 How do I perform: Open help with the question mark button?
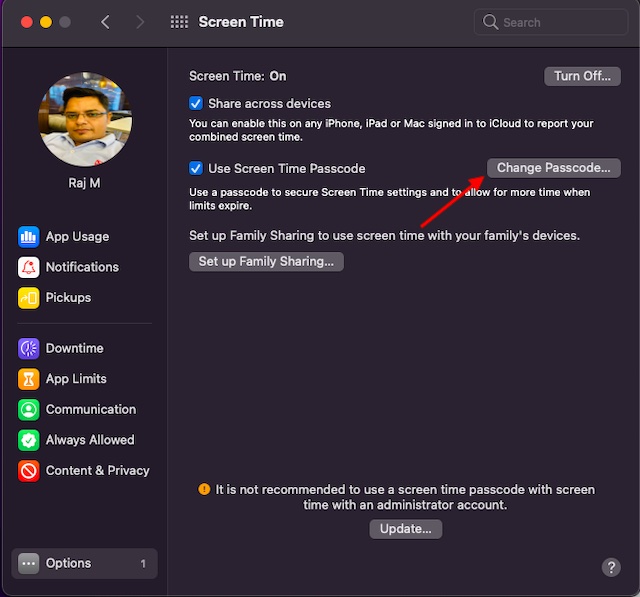[x=611, y=567]
